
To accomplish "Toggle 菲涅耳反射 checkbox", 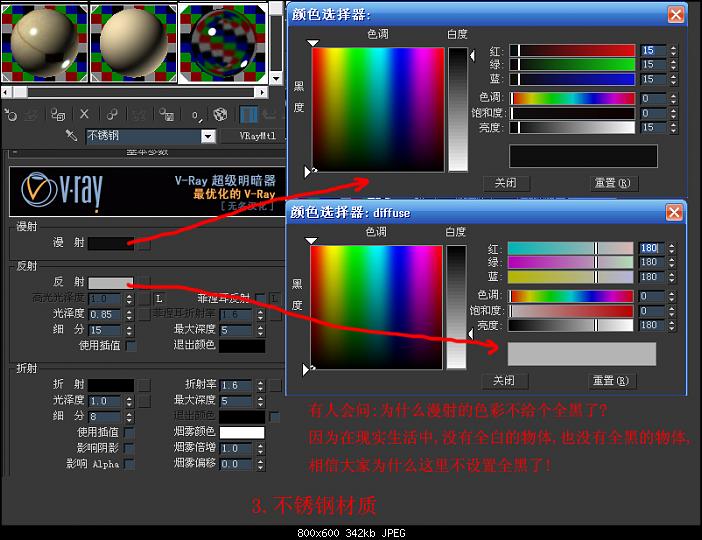I will tap(260, 298).
